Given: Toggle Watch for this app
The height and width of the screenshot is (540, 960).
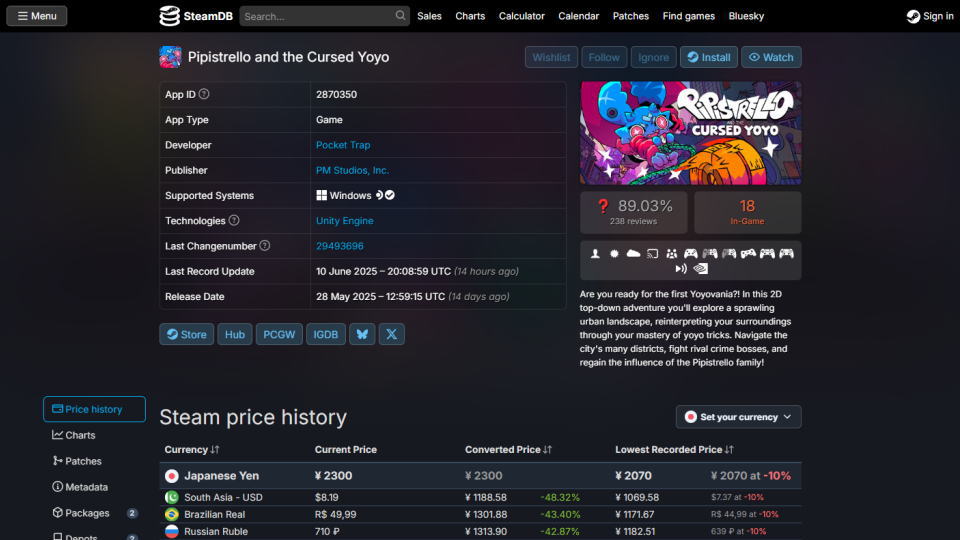Looking at the screenshot, I should point(771,57).
